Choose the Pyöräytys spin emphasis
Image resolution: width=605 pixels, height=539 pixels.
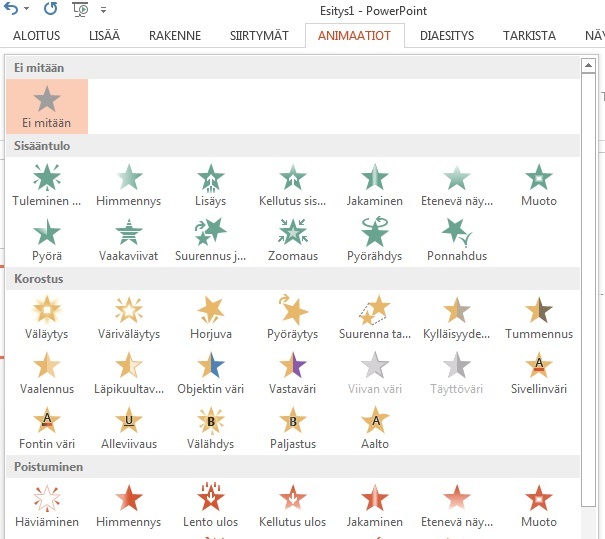click(292, 317)
